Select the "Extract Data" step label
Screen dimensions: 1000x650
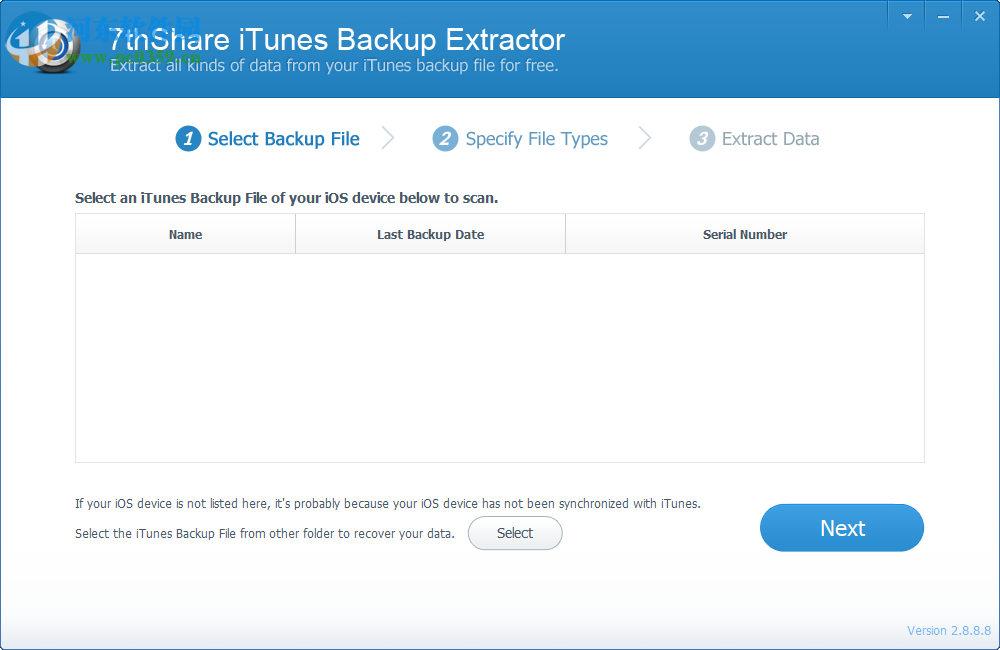[x=770, y=138]
